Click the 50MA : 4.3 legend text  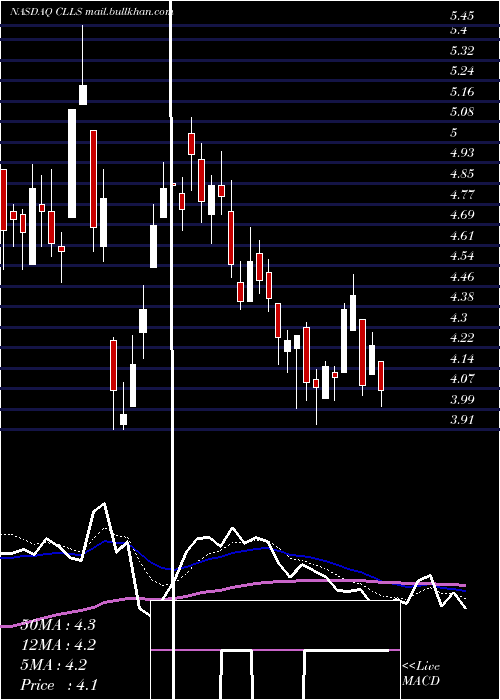pyautogui.click(x=58, y=625)
